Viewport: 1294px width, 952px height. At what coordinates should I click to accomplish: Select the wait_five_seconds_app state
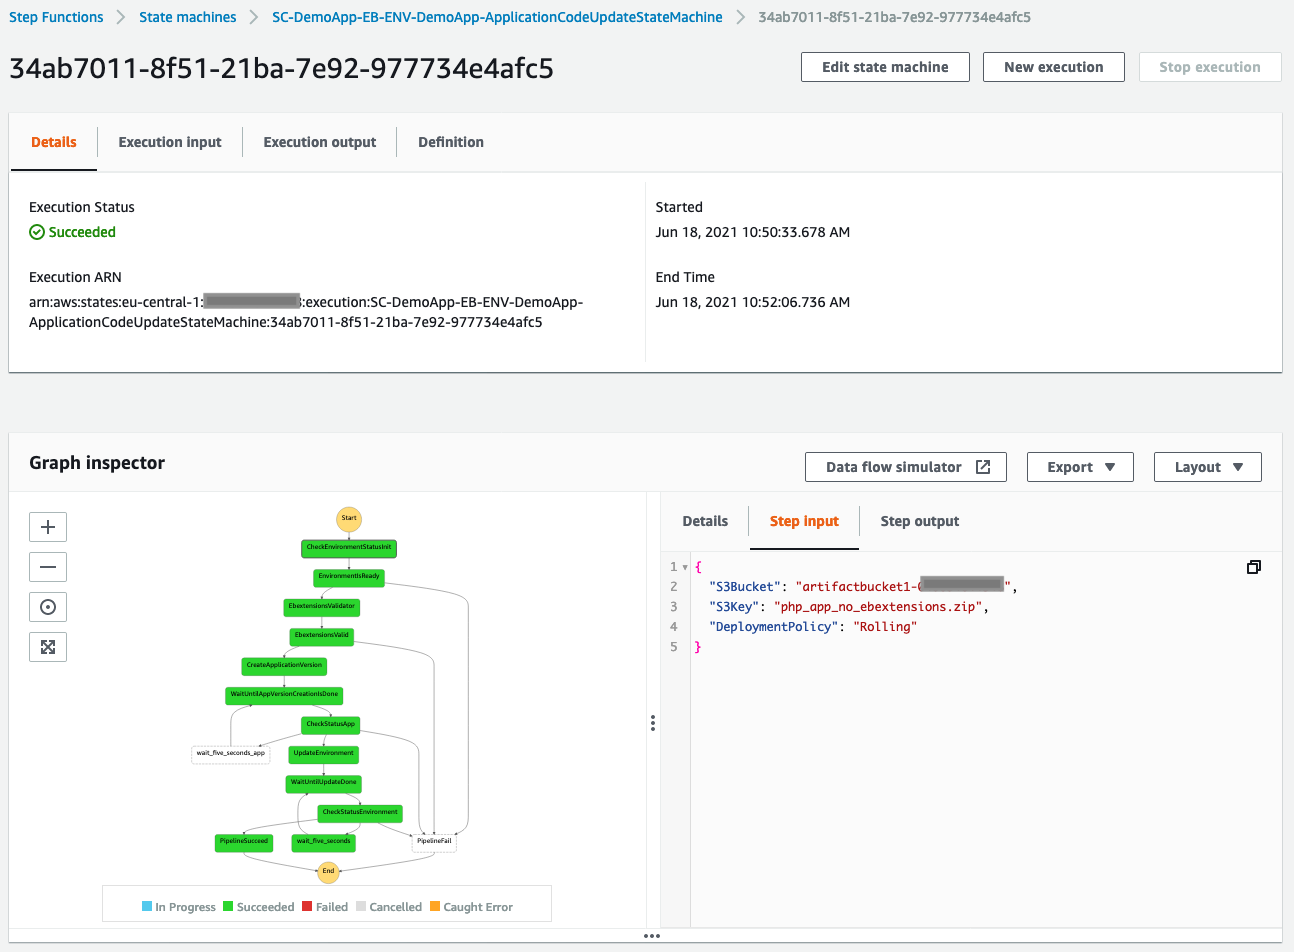pyautogui.click(x=231, y=754)
